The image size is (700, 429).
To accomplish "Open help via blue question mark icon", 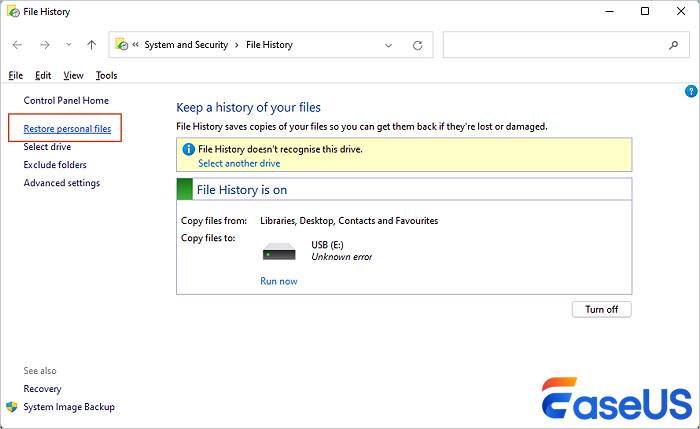I will click(690, 91).
